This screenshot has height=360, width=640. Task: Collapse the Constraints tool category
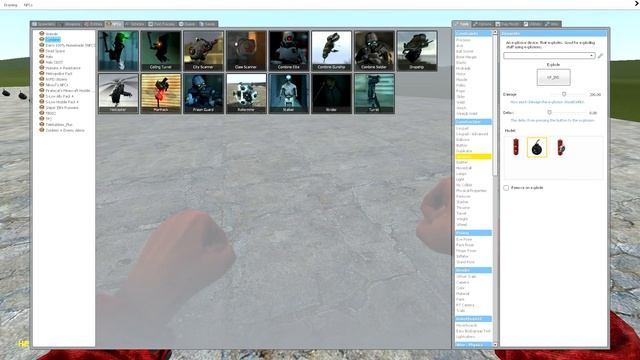tap(473, 33)
